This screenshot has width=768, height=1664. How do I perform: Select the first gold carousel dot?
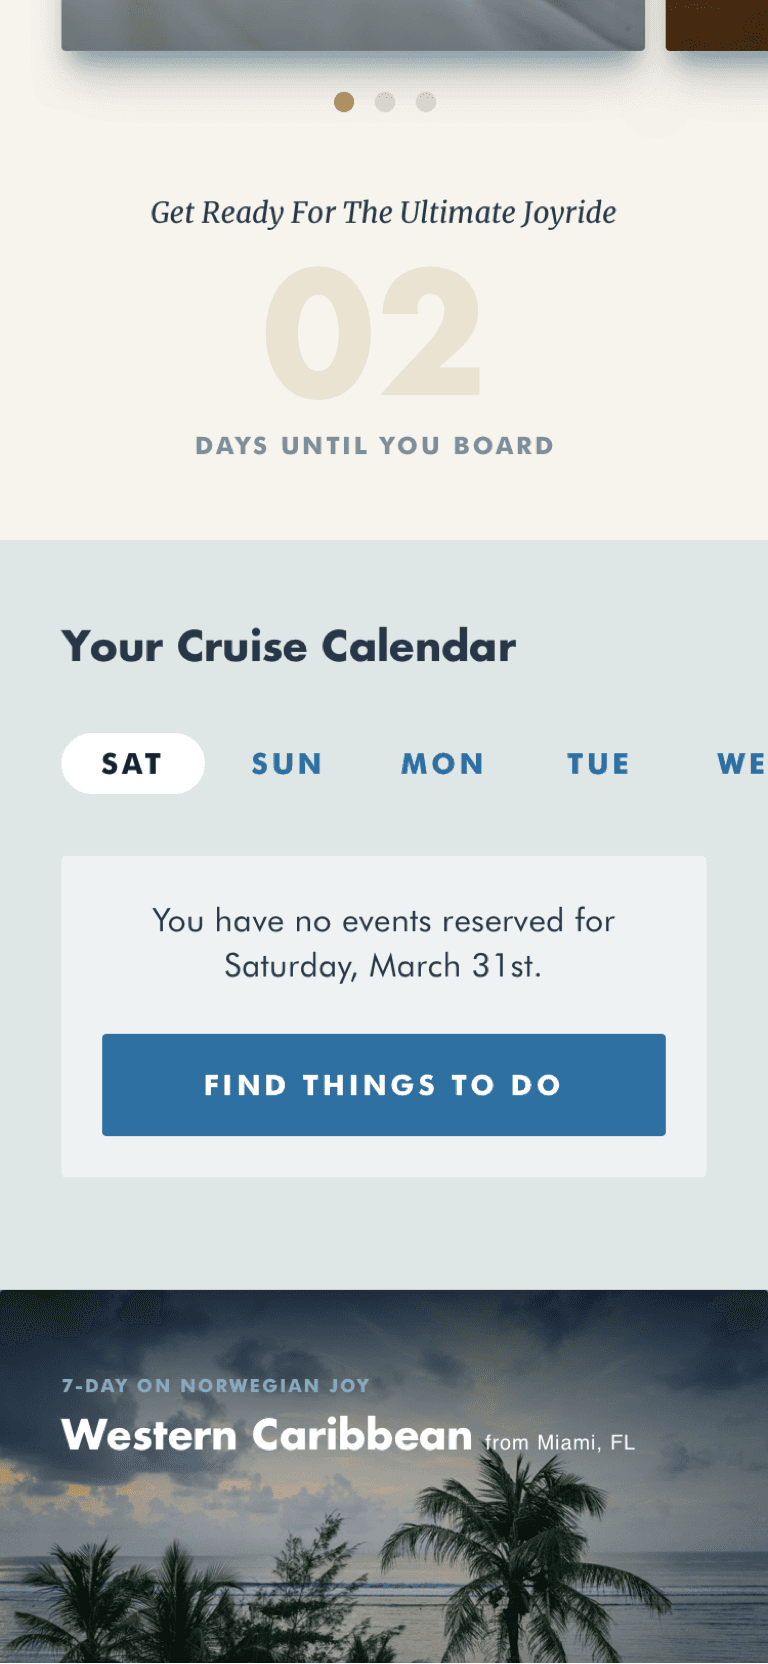tap(344, 102)
